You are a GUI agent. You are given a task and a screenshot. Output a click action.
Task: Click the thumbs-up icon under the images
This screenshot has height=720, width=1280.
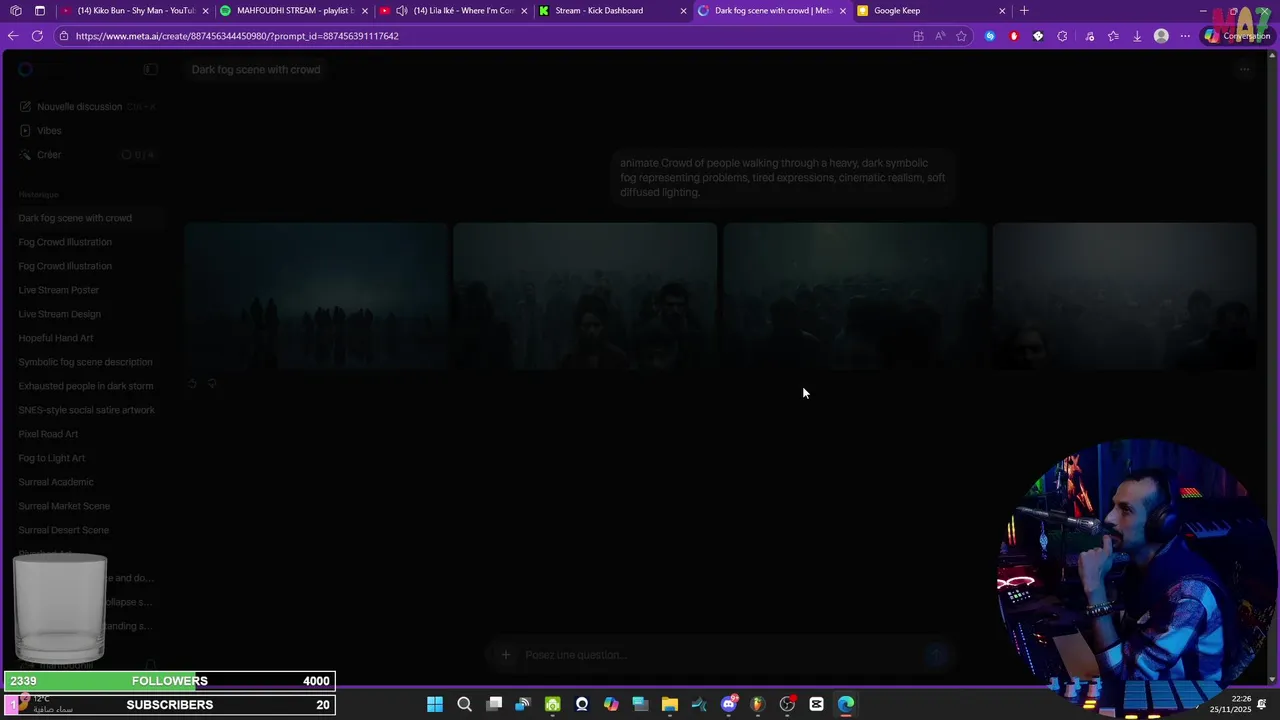click(x=193, y=384)
